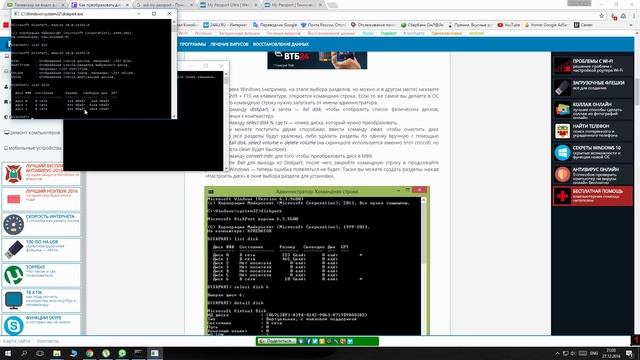
Task: Click Карта сайта footer link
Action: pyautogui.click(x=17, y=341)
